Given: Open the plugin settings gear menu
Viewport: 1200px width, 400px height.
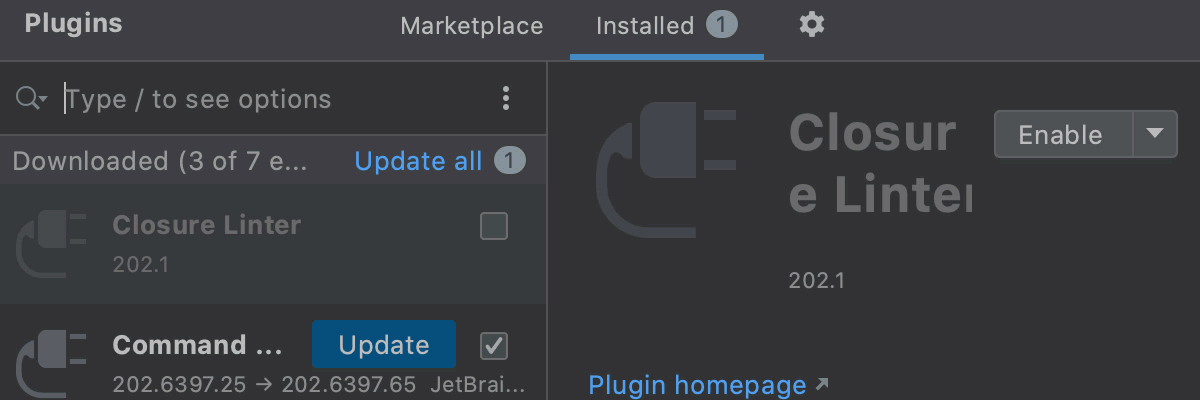Looking at the screenshot, I should pos(812,25).
